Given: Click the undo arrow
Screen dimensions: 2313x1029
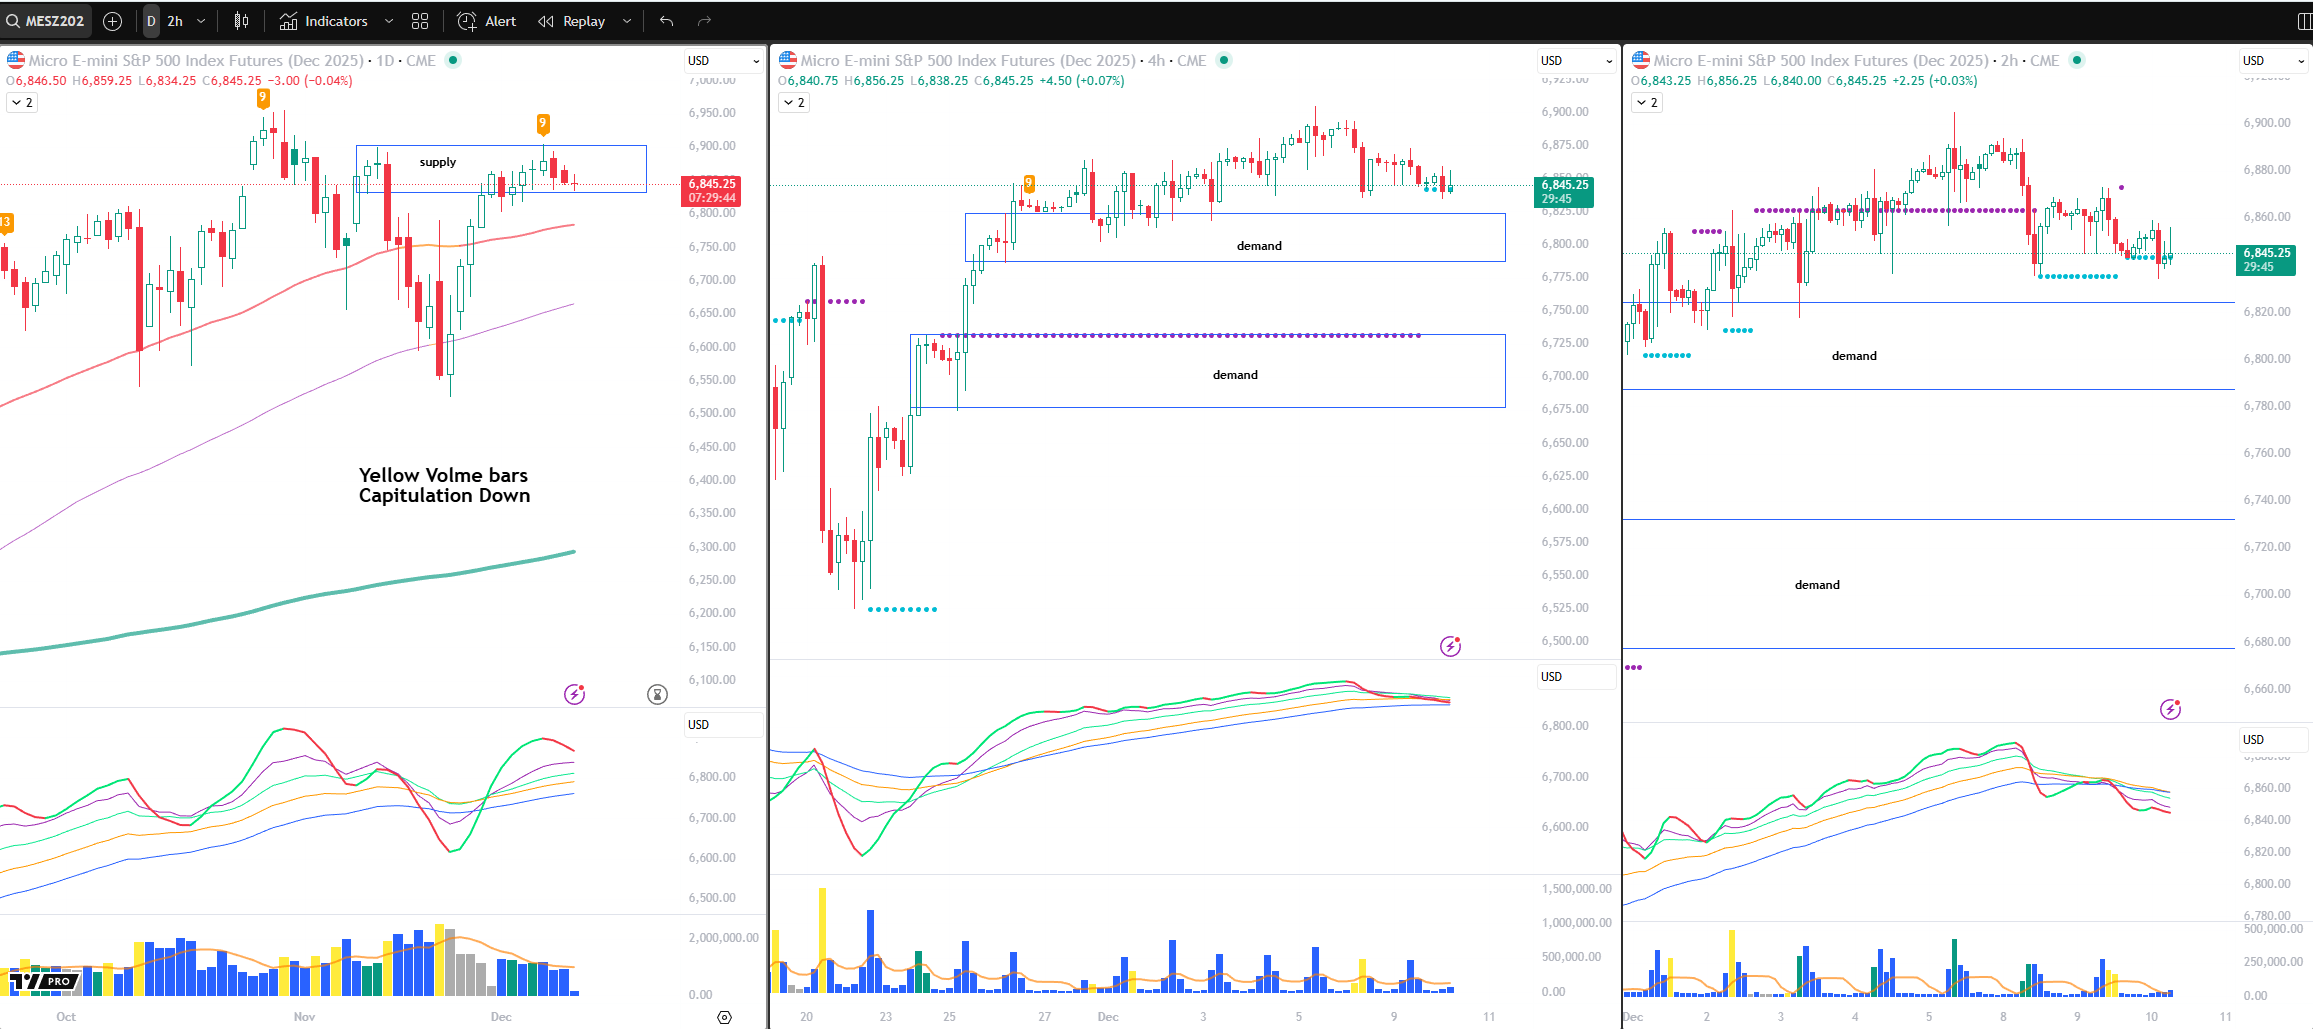Looking at the screenshot, I should pyautogui.click(x=667, y=21).
